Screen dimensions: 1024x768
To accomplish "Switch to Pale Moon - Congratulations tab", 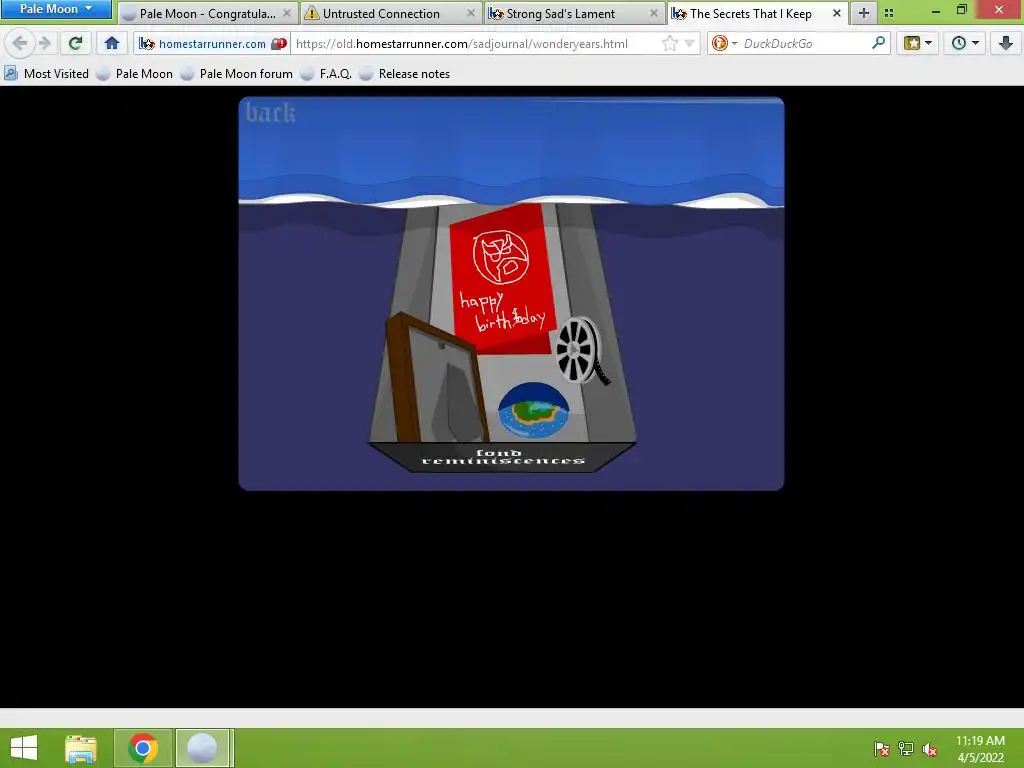I will point(207,14).
